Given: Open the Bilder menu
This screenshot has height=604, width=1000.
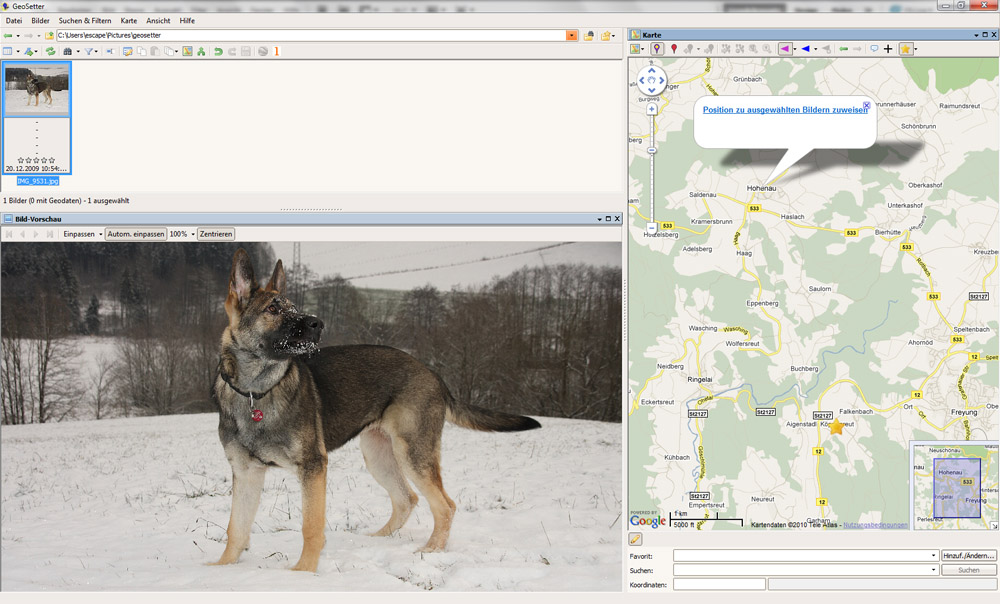Looking at the screenshot, I should pyautogui.click(x=40, y=21).
